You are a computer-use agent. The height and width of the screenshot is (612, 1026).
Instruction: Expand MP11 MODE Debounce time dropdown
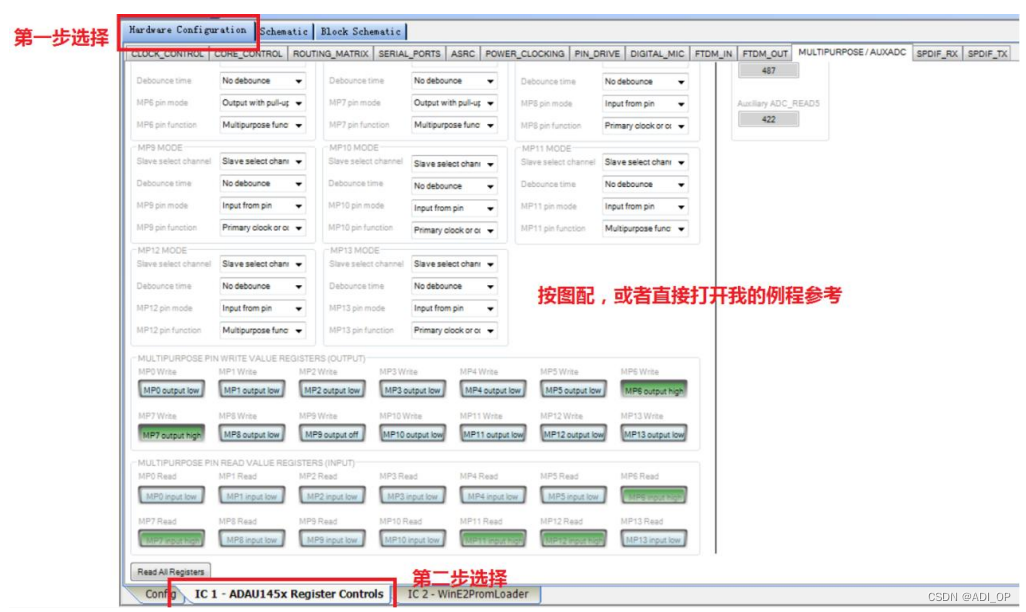(x=645, y=184)
